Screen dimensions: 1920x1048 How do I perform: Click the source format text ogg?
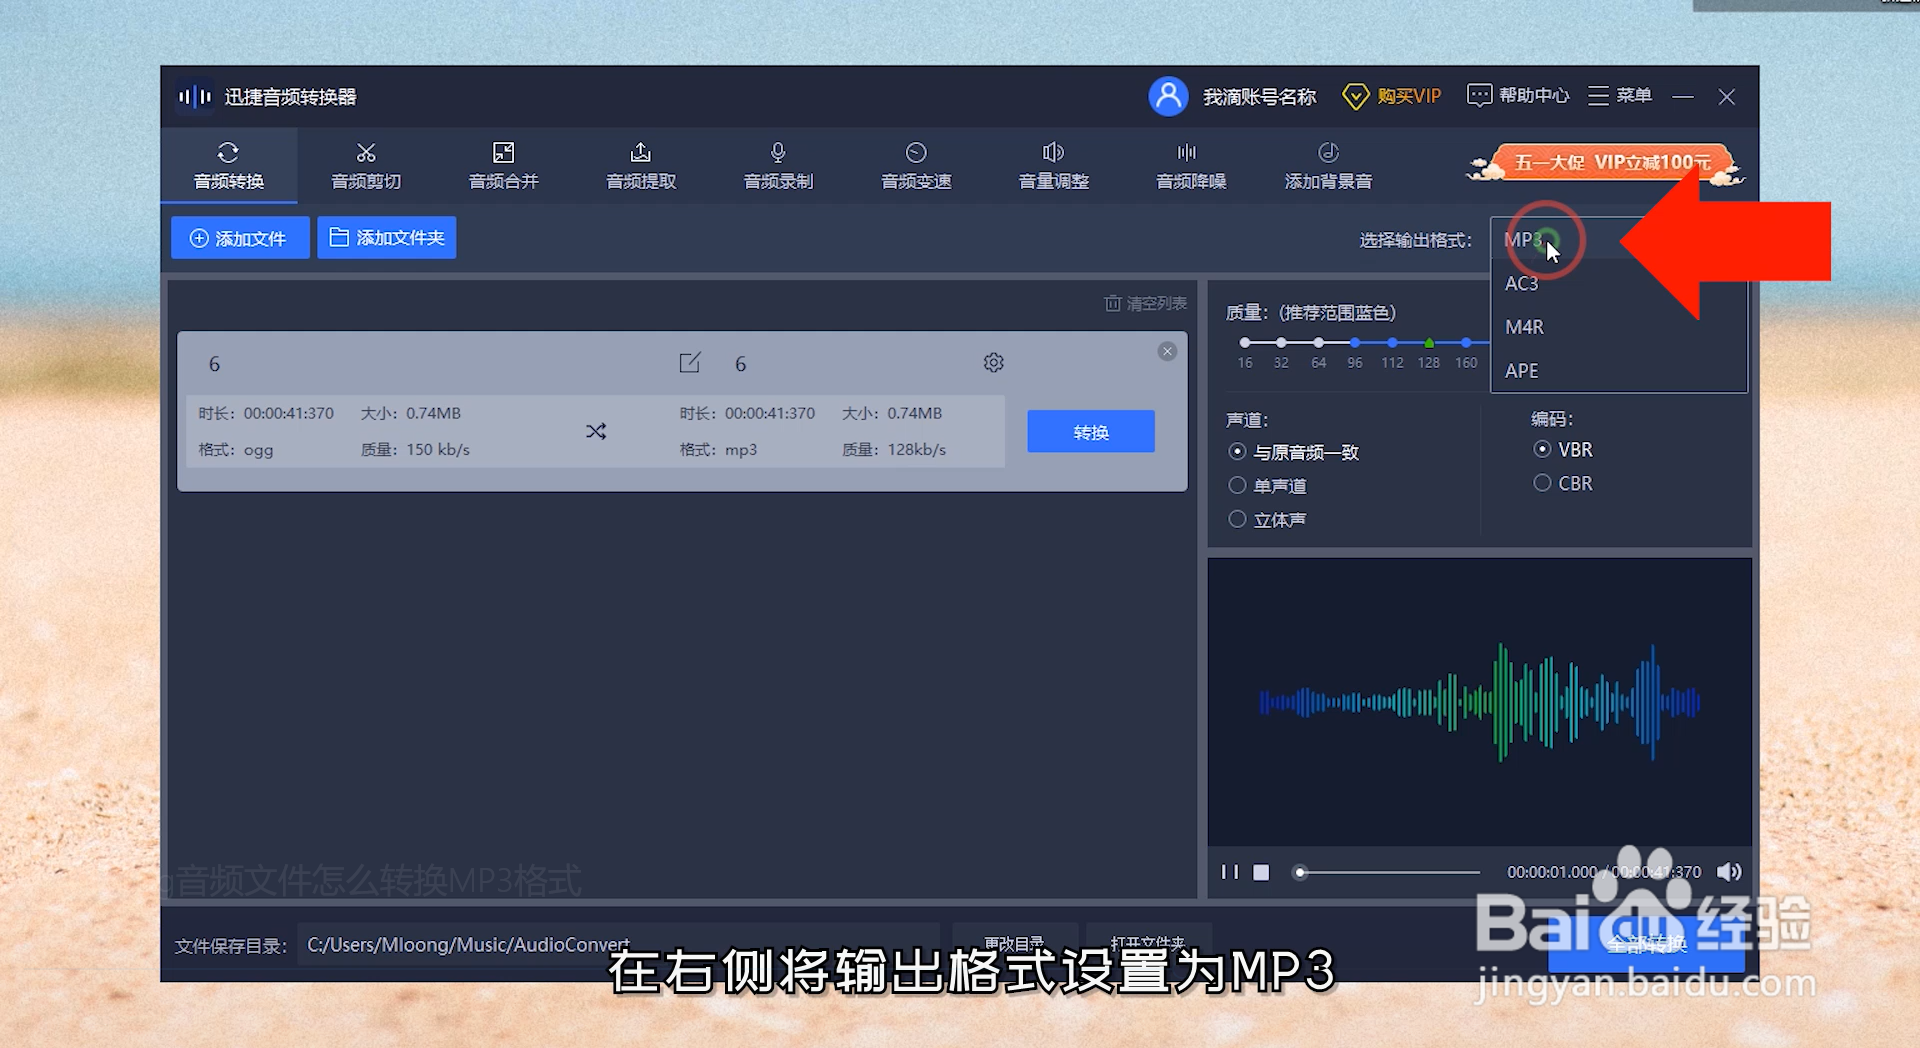(x=258, y=450)
